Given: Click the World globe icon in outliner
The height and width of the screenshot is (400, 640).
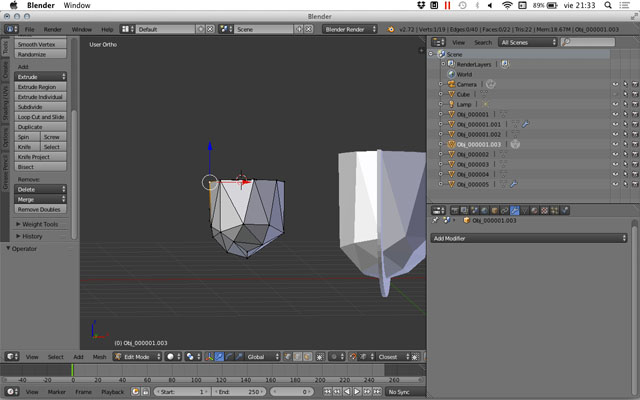Looking at the screenshot, I should pyautogui.click(x=451, y=74).
